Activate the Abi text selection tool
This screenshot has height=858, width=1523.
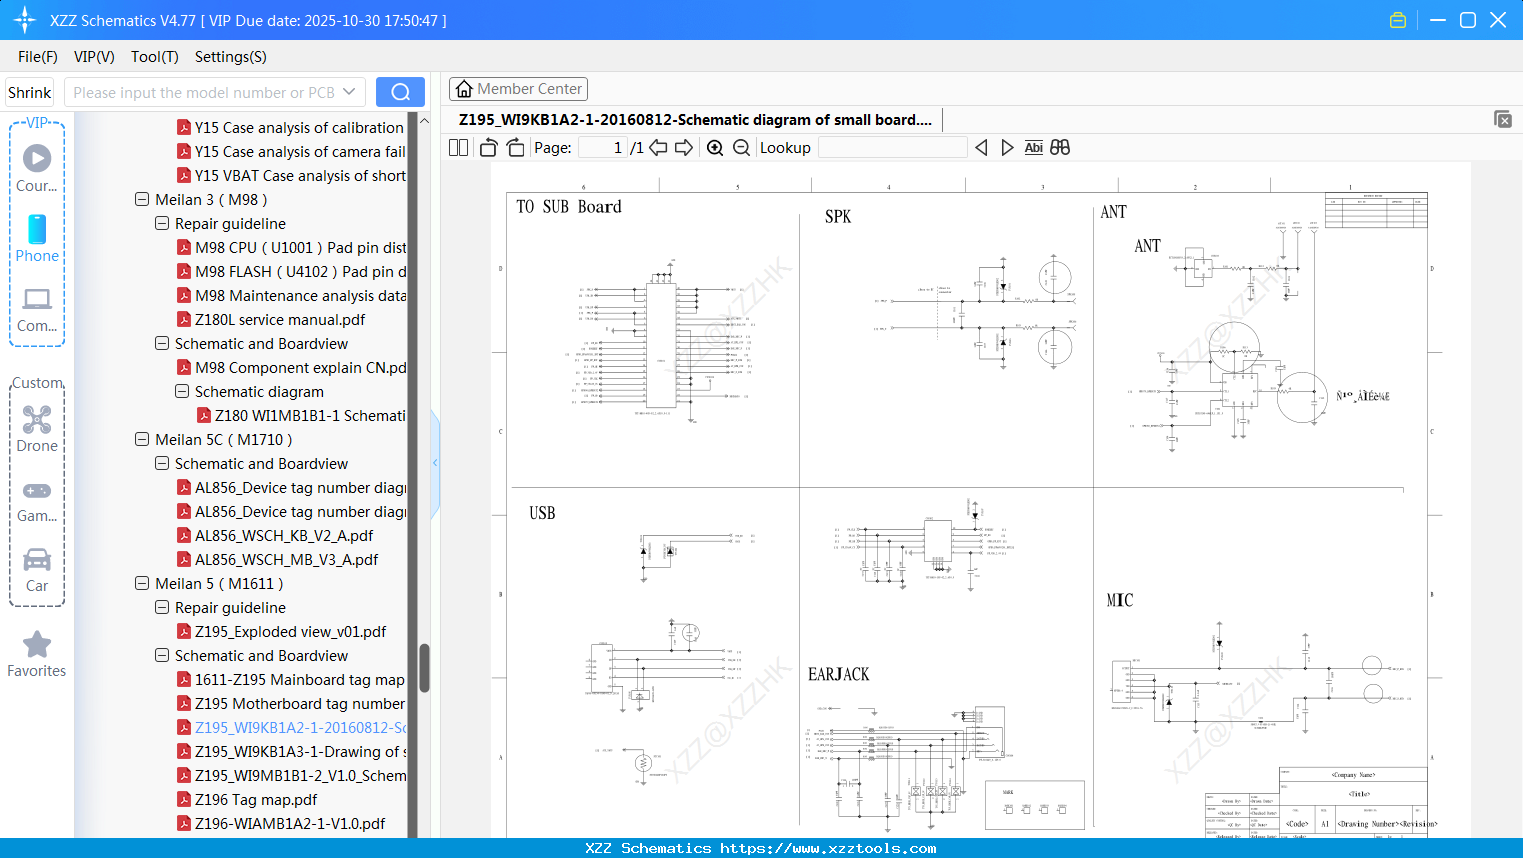[1033, 147]
